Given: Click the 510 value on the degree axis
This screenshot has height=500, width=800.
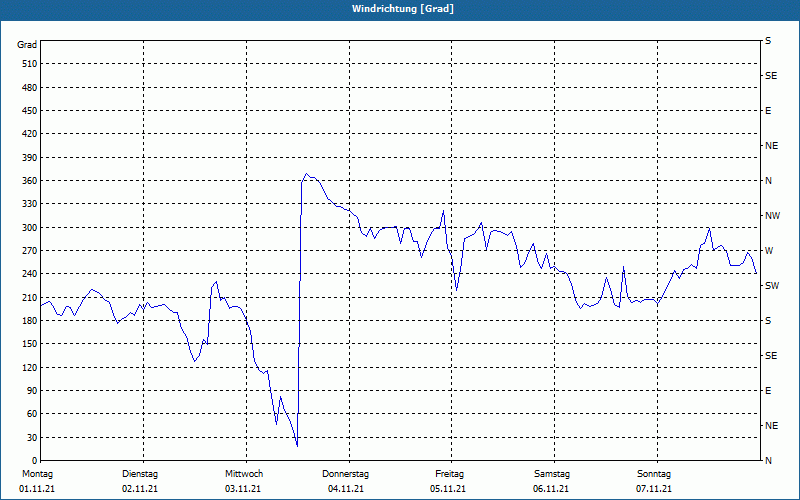Looking at the screenshot, I should tap(29, 64).
